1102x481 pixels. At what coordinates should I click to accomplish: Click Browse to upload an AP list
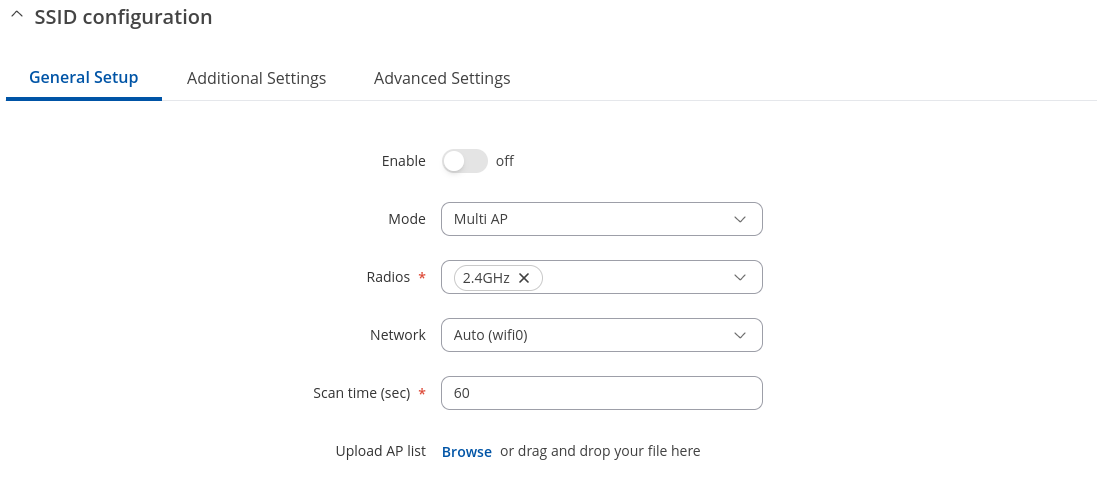(x=467, y=452)
